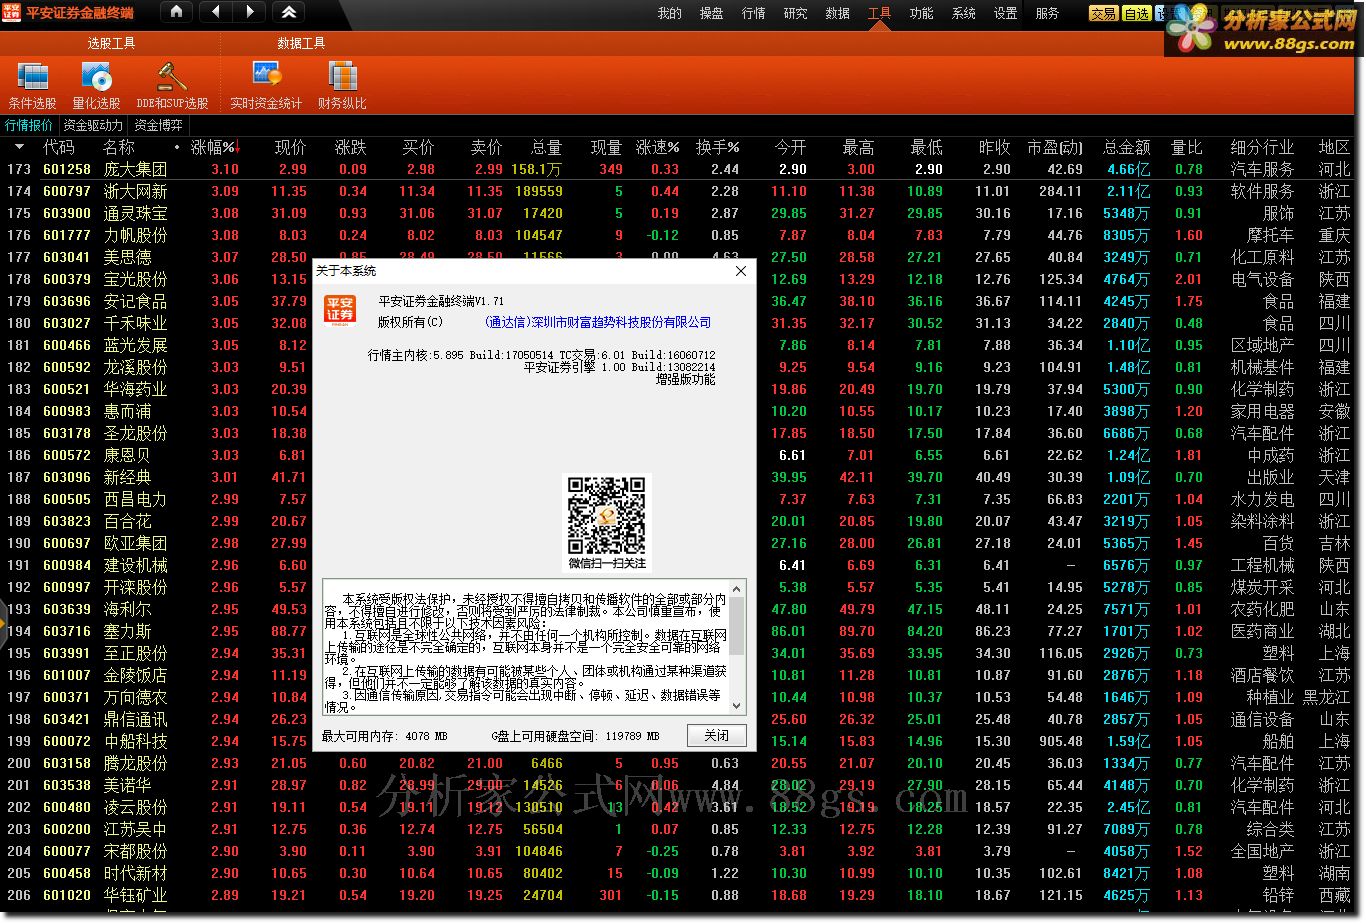
Task: Sort by 市盈(动) column header
Action: (x=1055, y=147)
